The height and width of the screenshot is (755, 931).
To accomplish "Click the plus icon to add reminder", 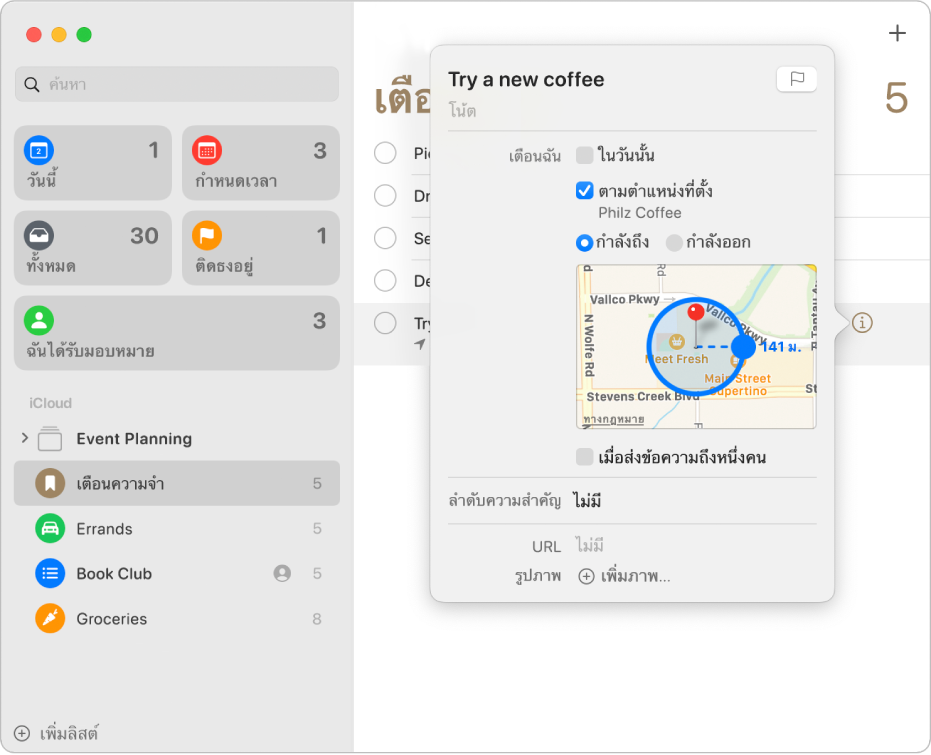I will (897, 34).
